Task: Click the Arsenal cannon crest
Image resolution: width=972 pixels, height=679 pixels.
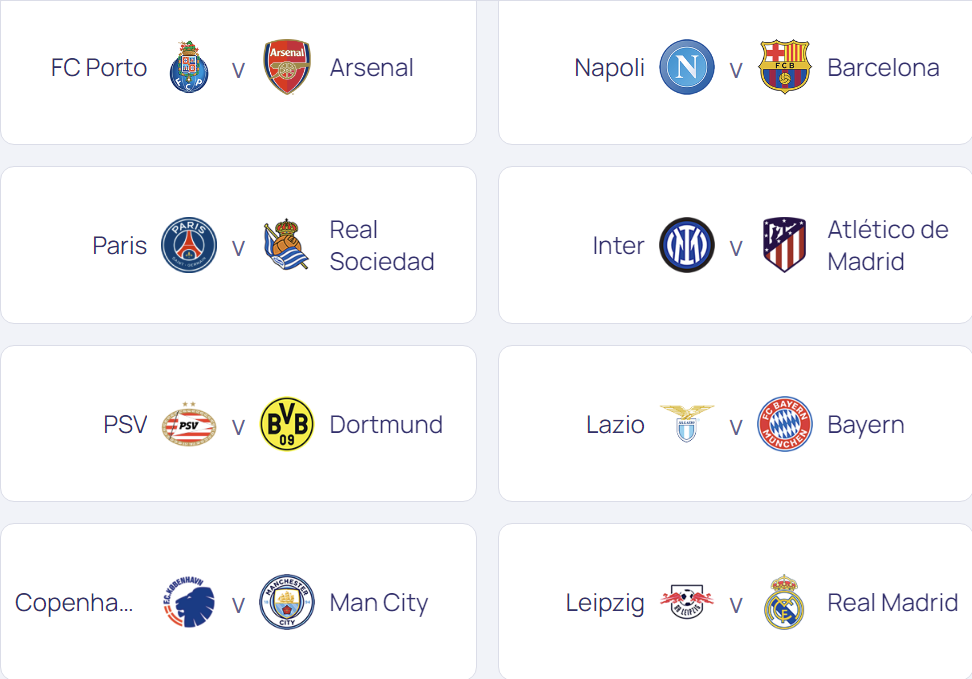Action: pyautogui.click(x=287, y=68)
